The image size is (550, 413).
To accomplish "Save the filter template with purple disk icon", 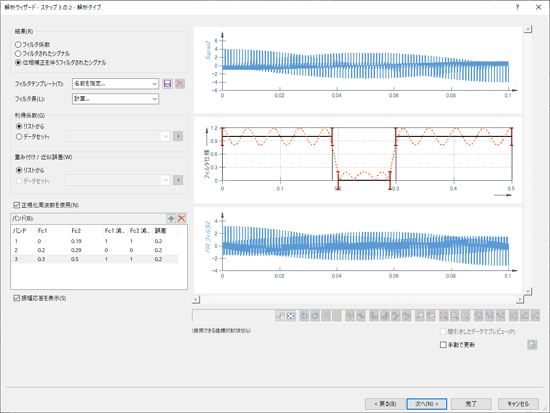I will pos(167,84).
